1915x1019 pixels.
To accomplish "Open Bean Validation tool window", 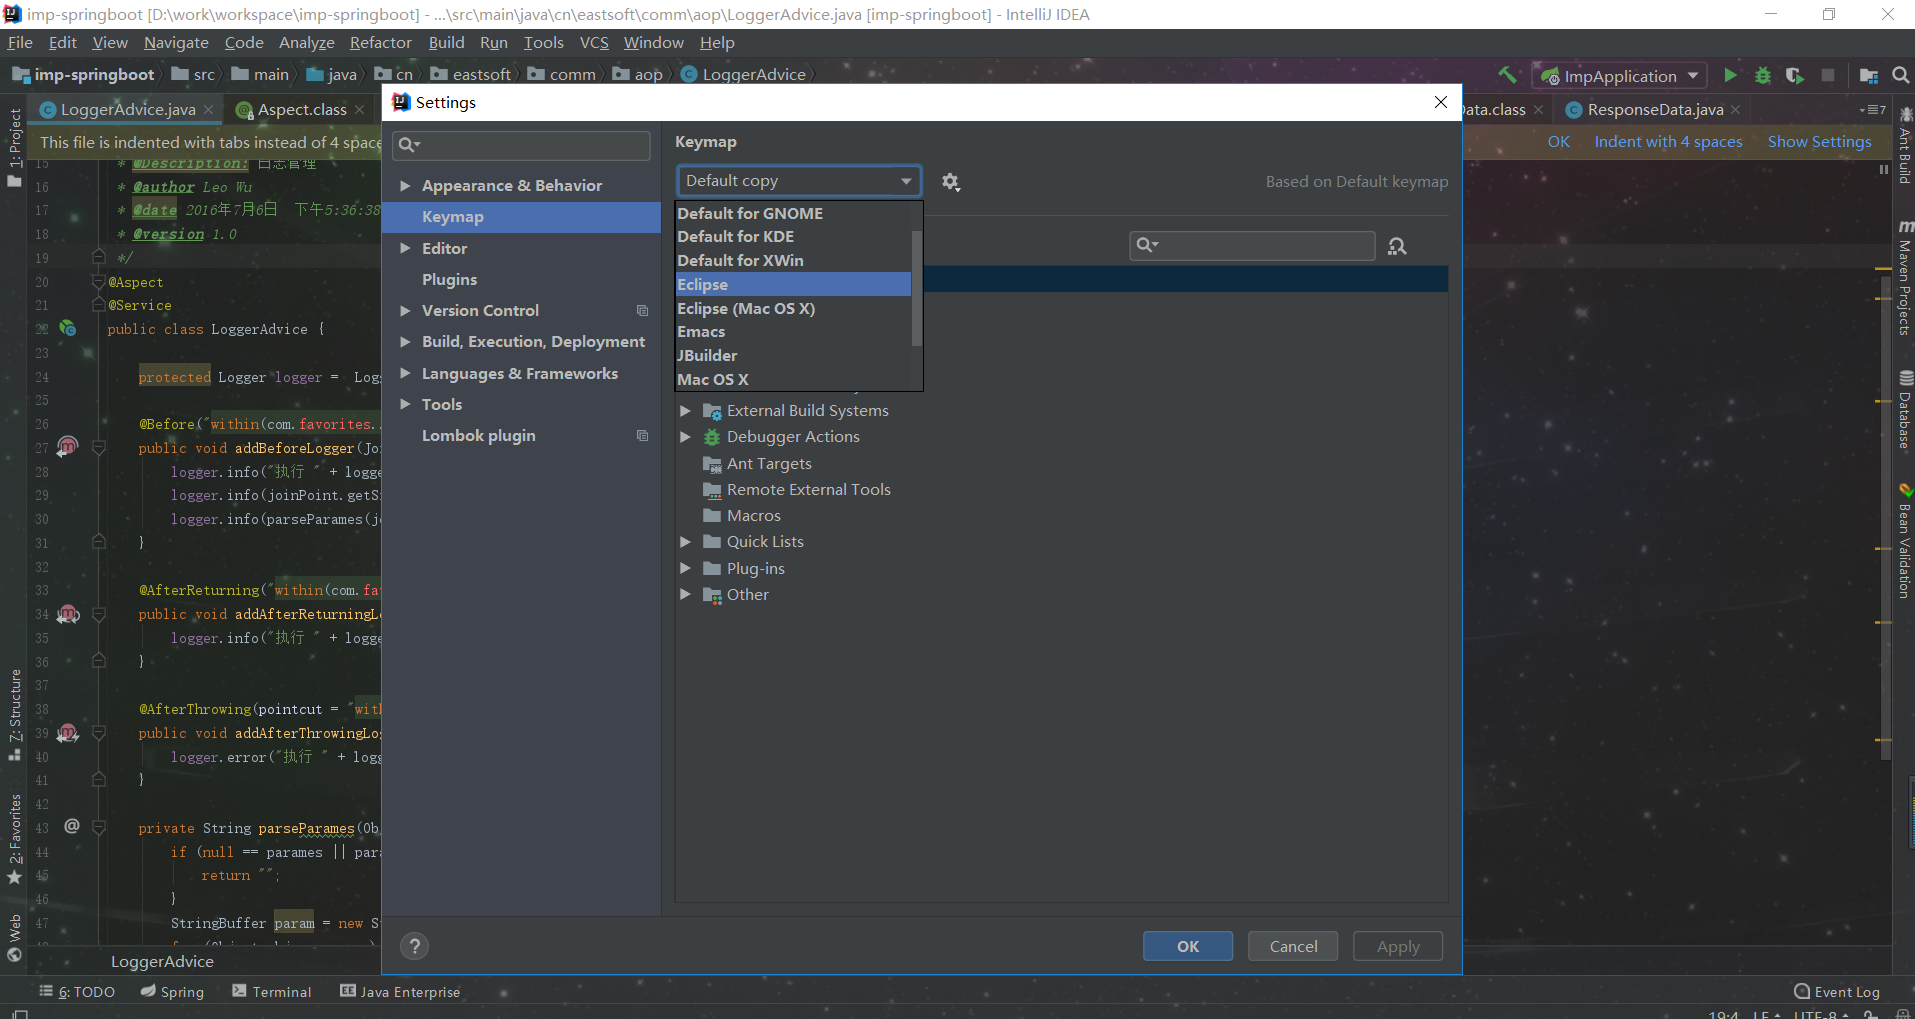I will 1905,540.
